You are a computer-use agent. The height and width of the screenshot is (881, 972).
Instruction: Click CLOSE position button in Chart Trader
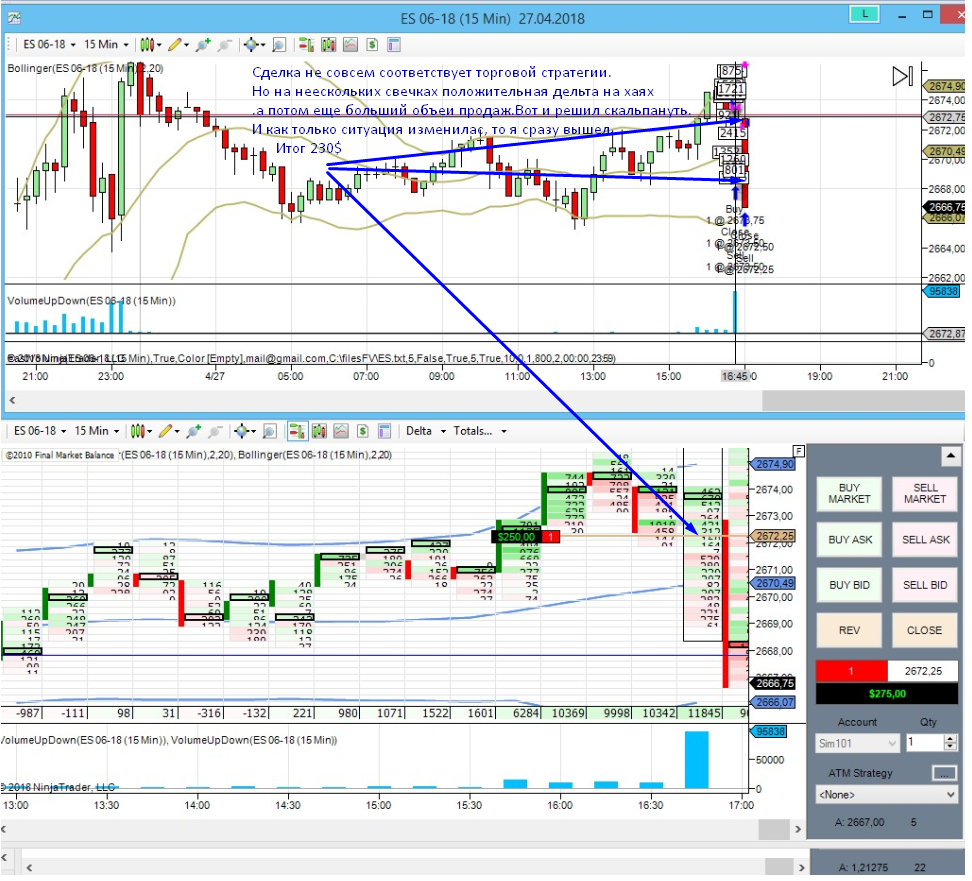point(925,631)
